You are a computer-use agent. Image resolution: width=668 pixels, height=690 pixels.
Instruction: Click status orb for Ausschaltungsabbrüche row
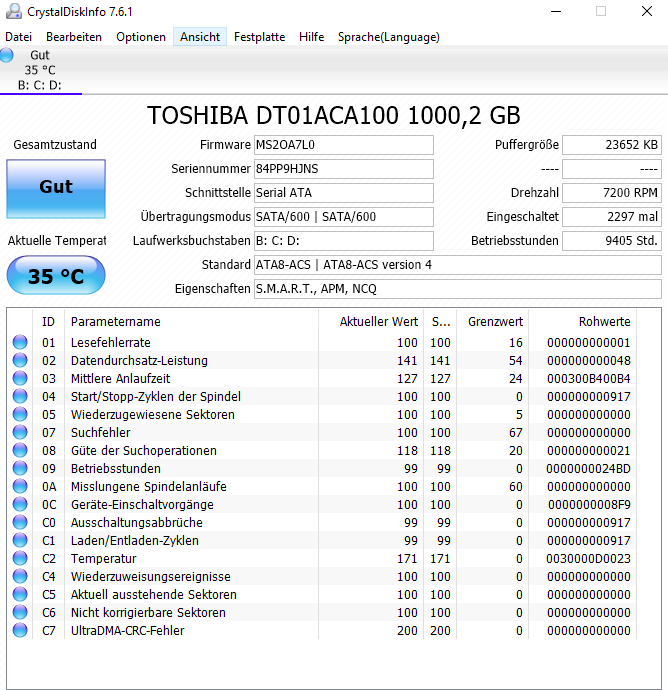(20, 522)
